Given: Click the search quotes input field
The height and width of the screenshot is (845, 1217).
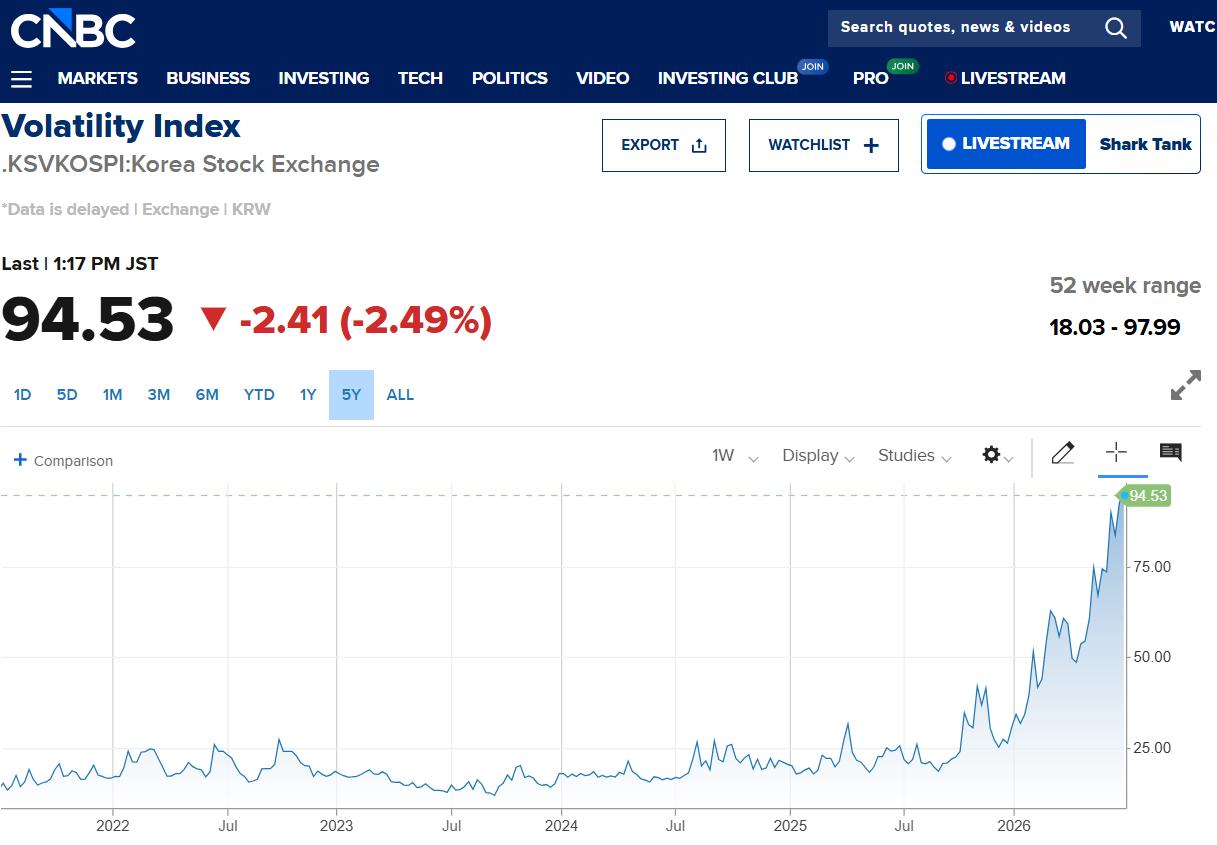Looking at the screenshot, I should tap(960, 28).
